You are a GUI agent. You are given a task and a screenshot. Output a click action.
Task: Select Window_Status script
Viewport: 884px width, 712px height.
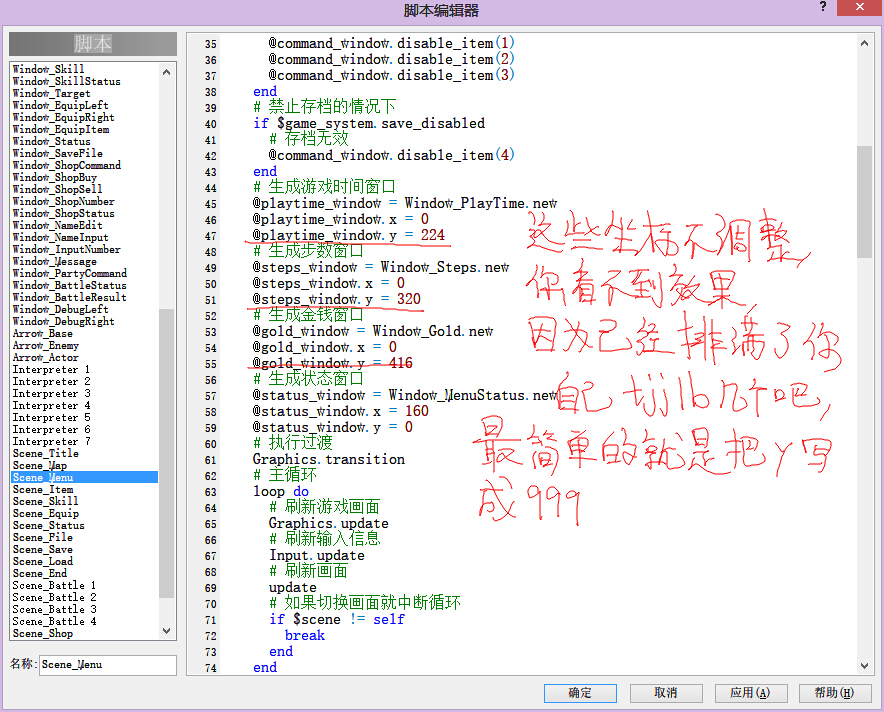pyautogui.click(x=51, y=141)
